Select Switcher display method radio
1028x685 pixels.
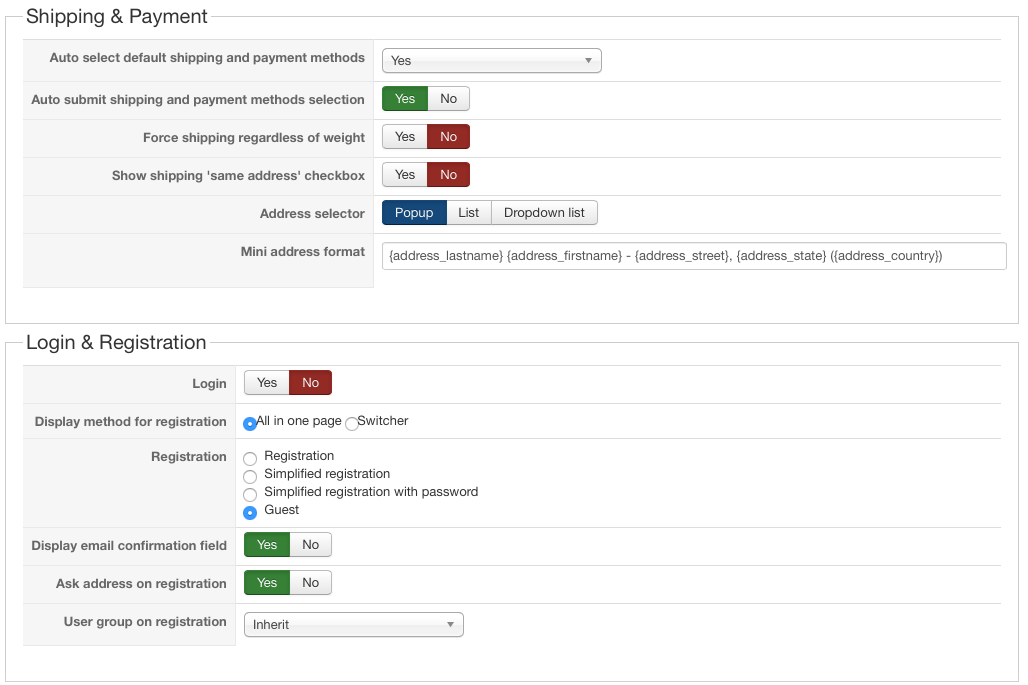pos(352,423)
